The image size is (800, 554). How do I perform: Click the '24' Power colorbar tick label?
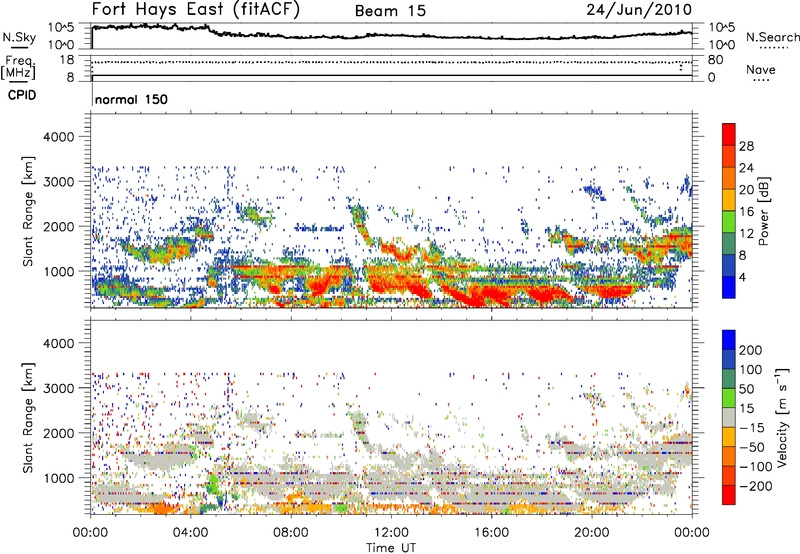[x=746, y=168]
